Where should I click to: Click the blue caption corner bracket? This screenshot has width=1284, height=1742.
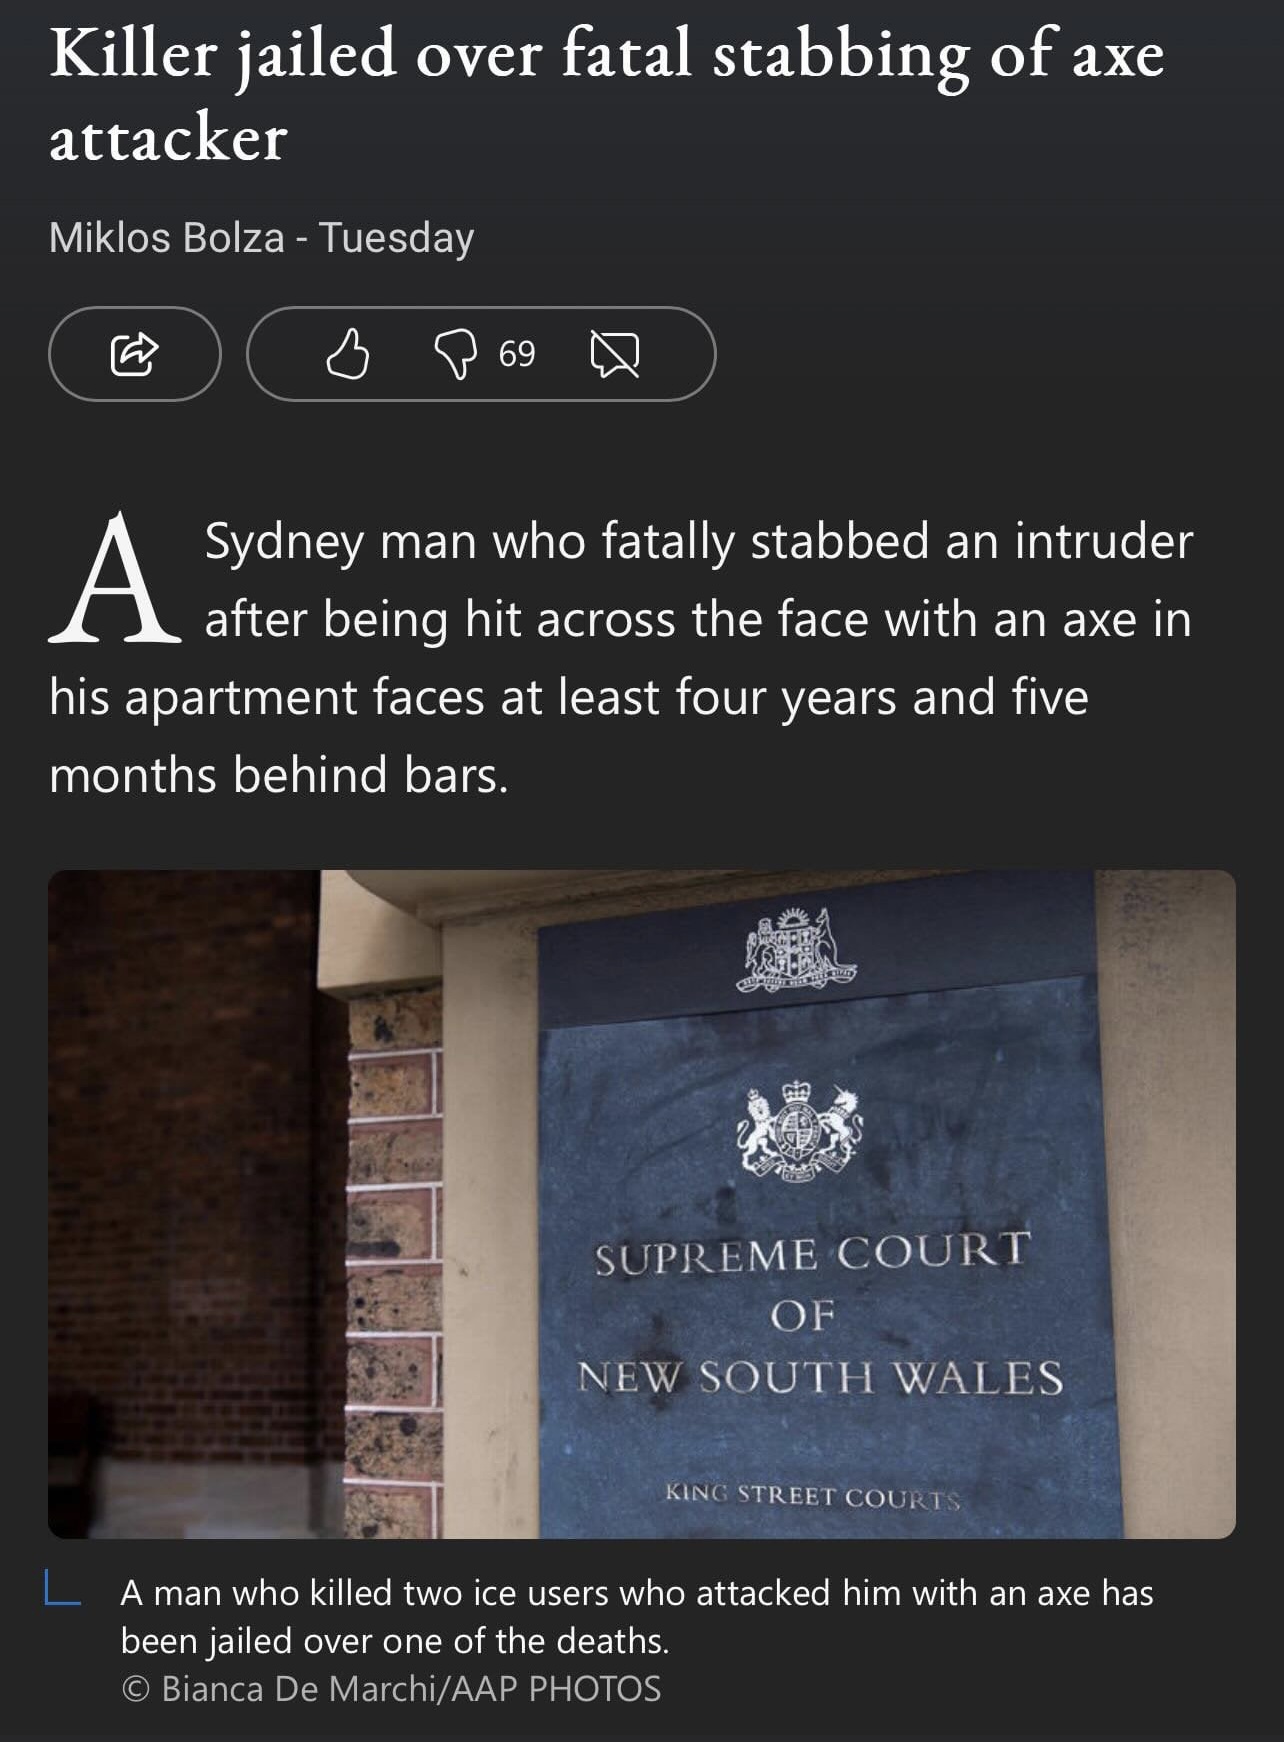pos(62,1589)
